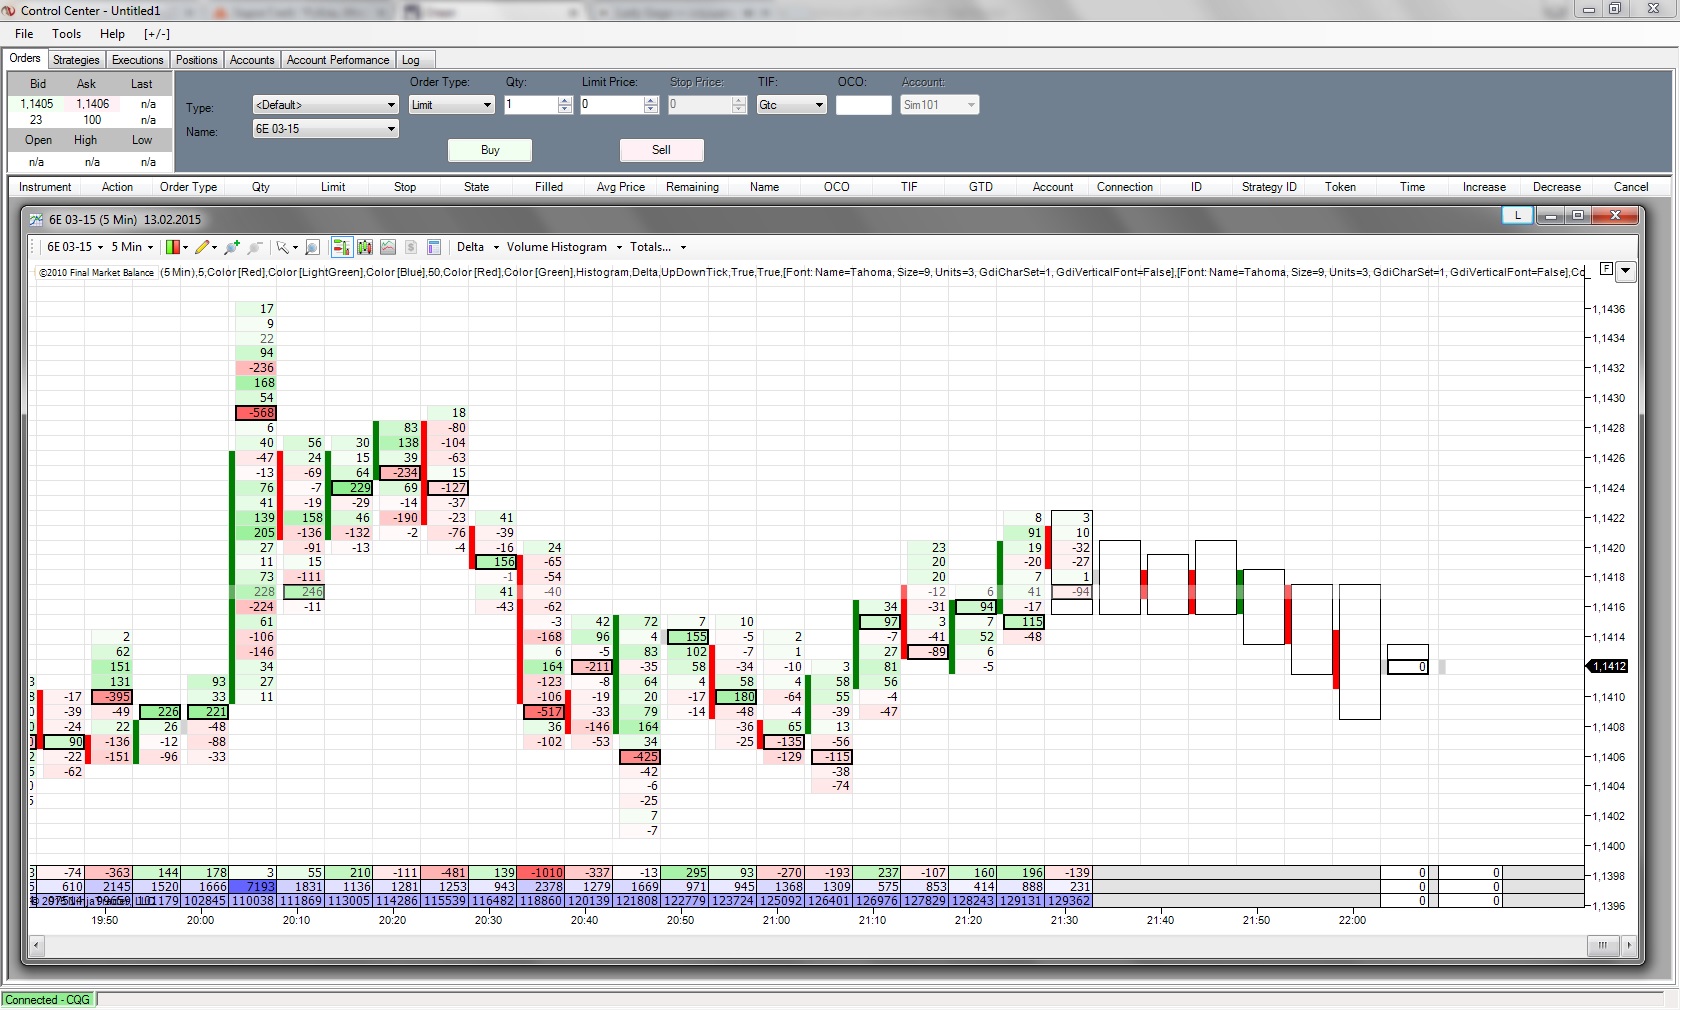Click the -568 delta cell
Screen dimensions: 1682x1010
point(256,413)
